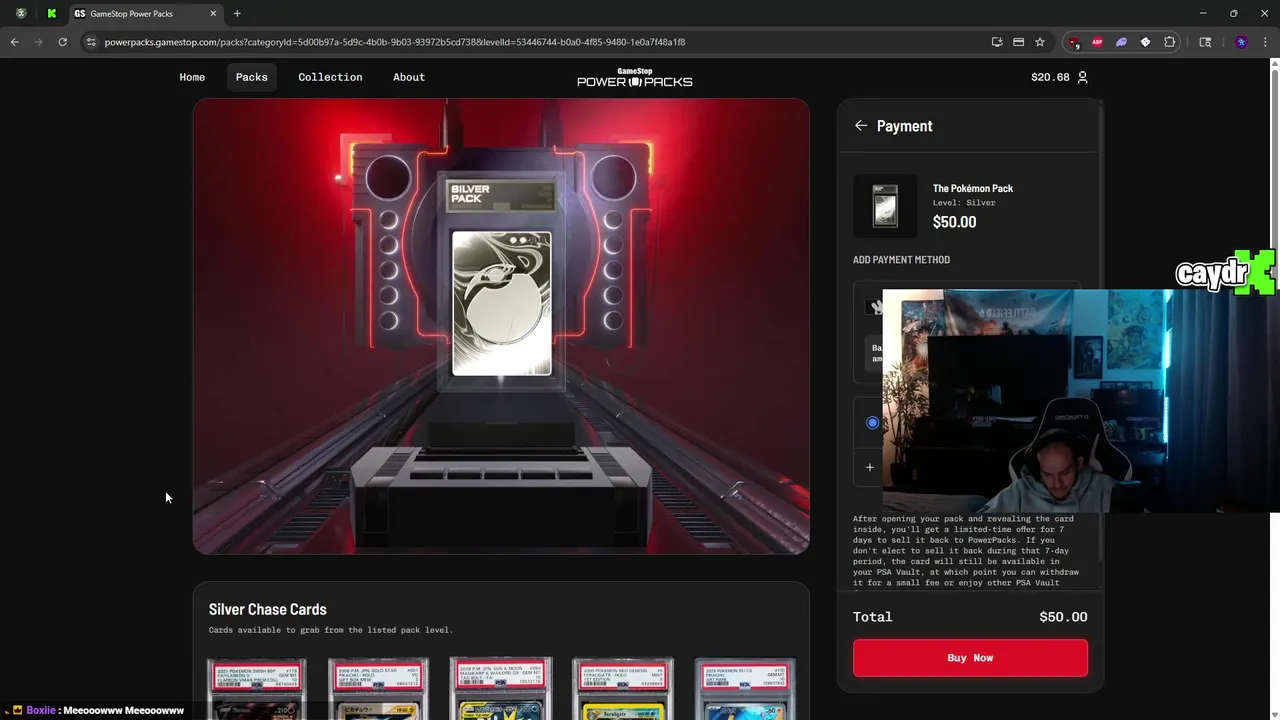The image size is (1280, 720).
Task: Open the About page
Action: [409, 77]
